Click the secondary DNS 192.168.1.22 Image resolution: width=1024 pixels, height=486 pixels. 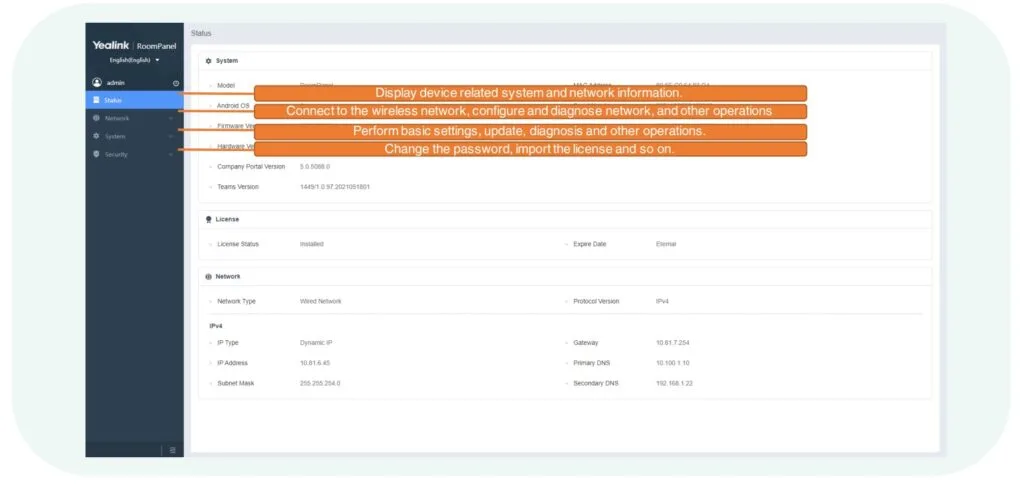674,383
